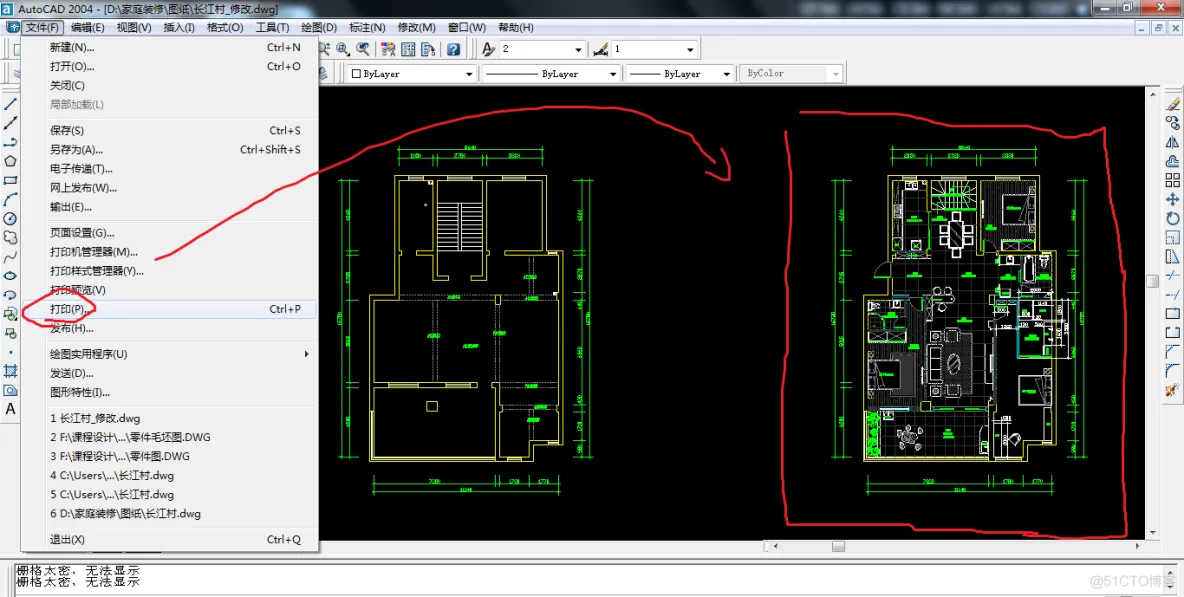This screenshot has height=597, width=1184.
Task: Open recent file 2 零件毛坯图.DWG
Action: tap(170, 437)
